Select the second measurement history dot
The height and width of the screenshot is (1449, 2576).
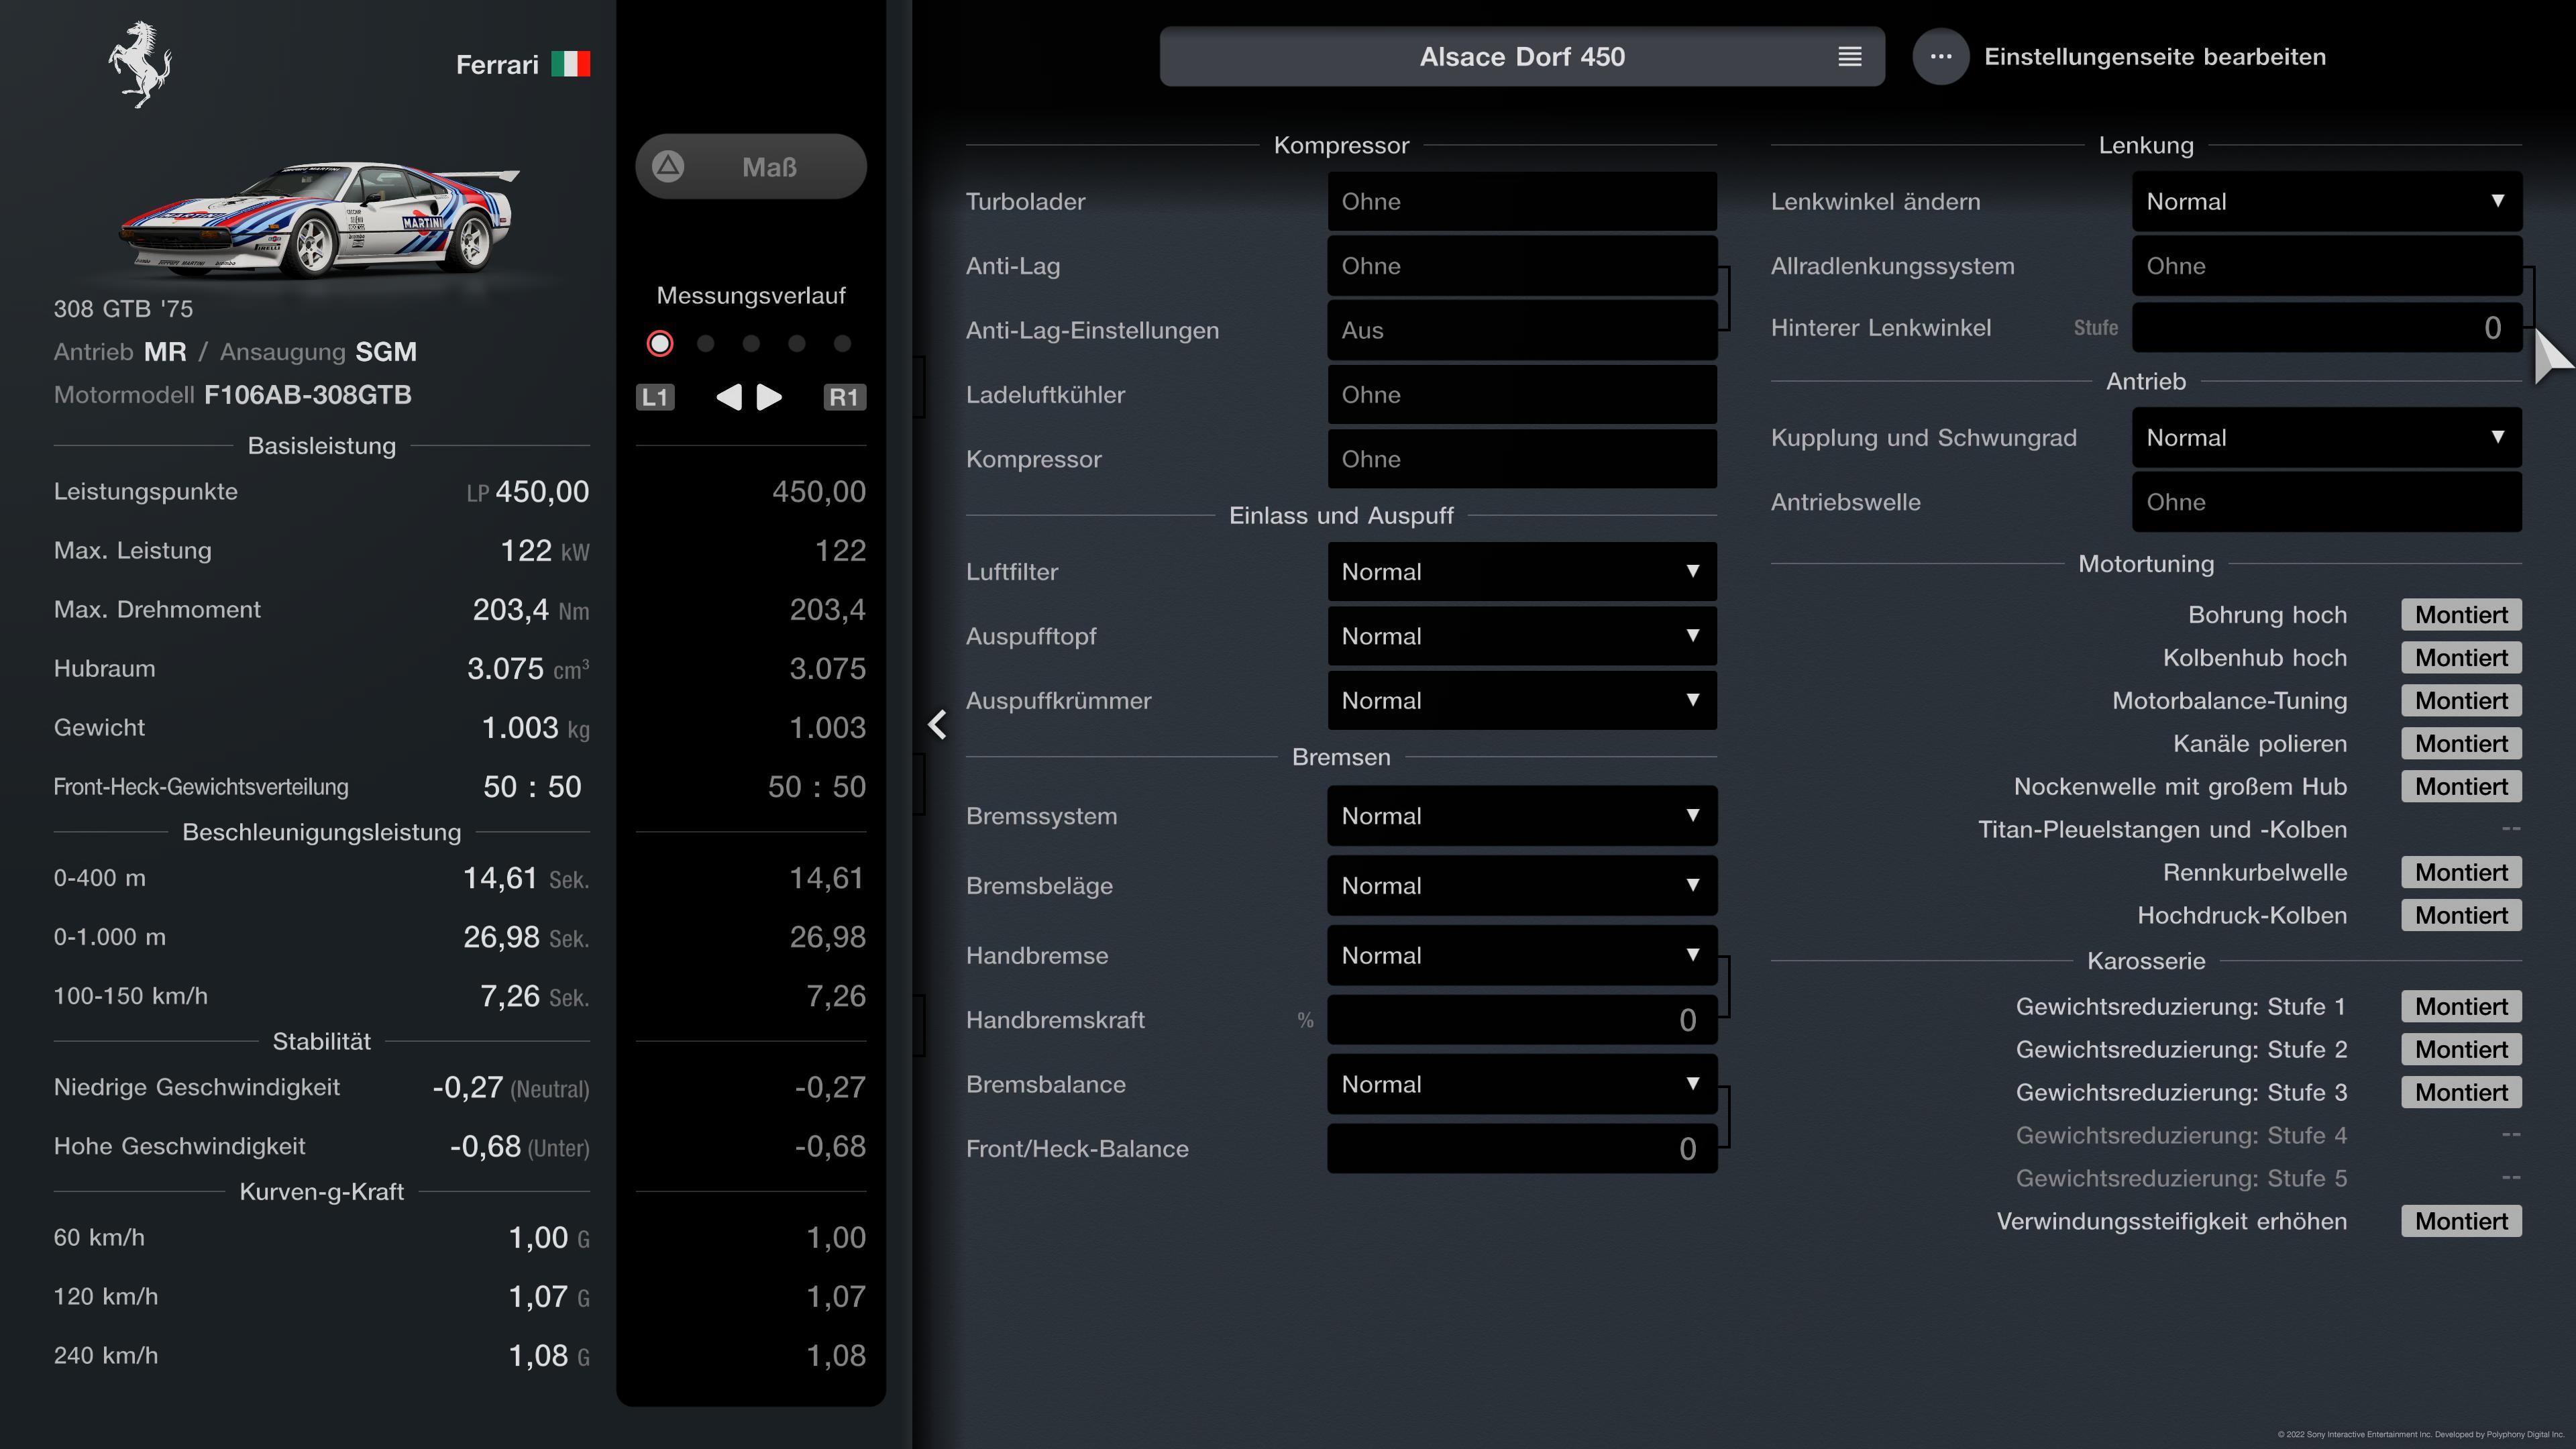tap(706, 344)
